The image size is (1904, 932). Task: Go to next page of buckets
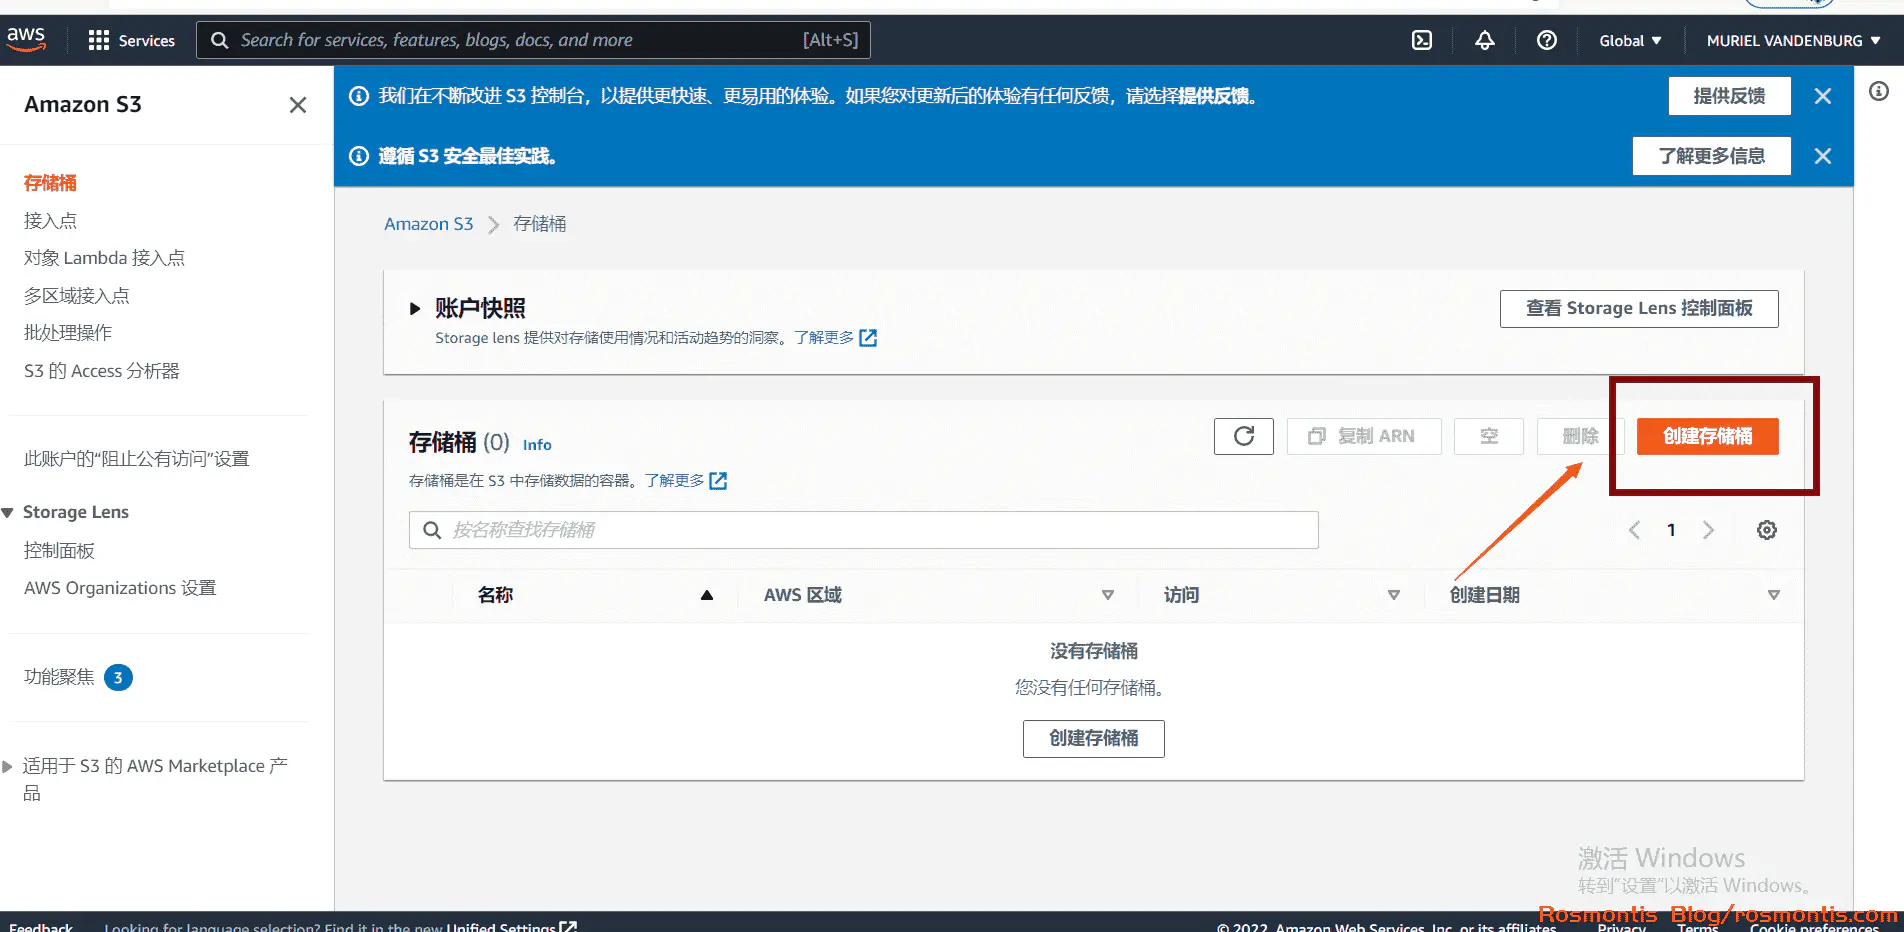pos(1708,530)
